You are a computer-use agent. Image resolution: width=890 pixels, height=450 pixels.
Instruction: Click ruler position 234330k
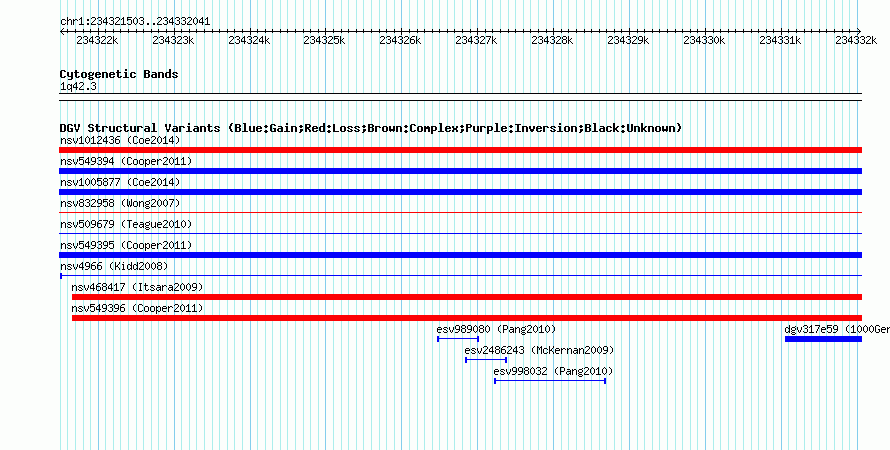(x=704, y=40)
